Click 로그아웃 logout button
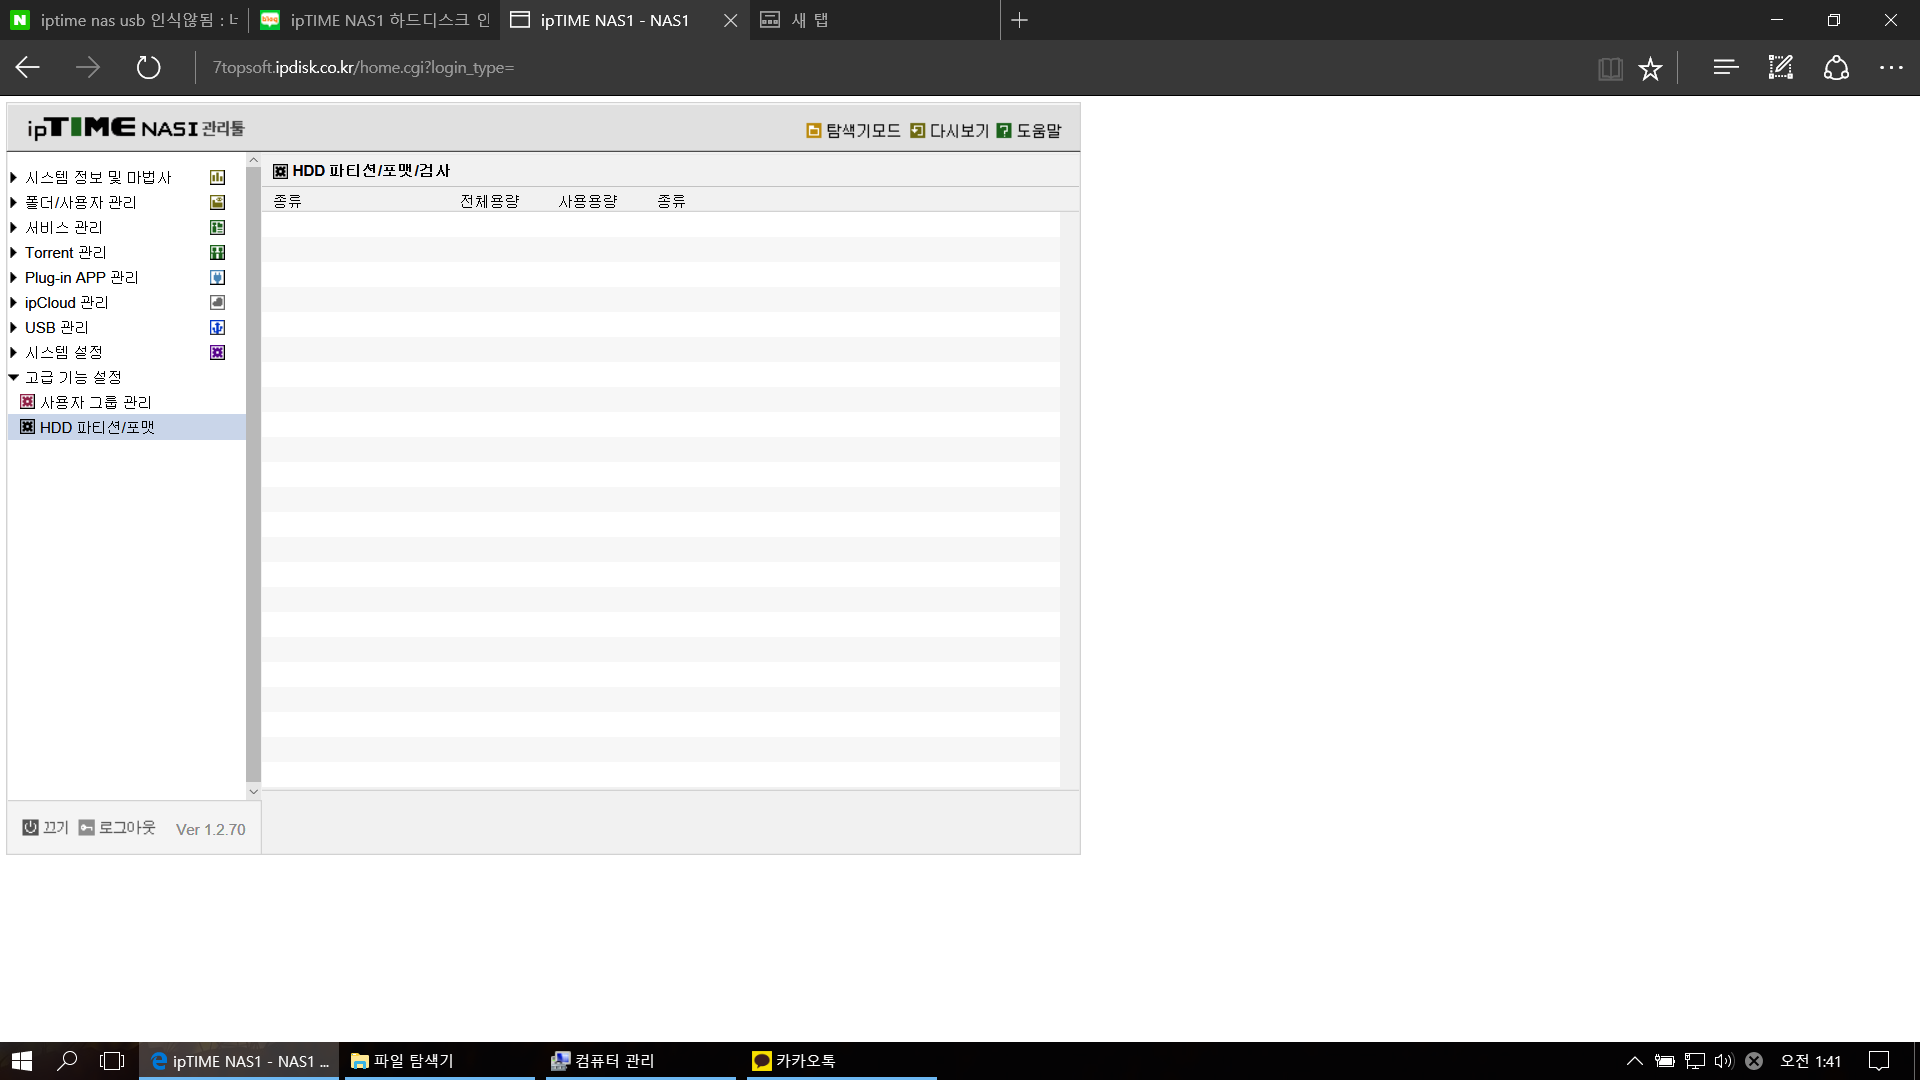 (117, 828)
